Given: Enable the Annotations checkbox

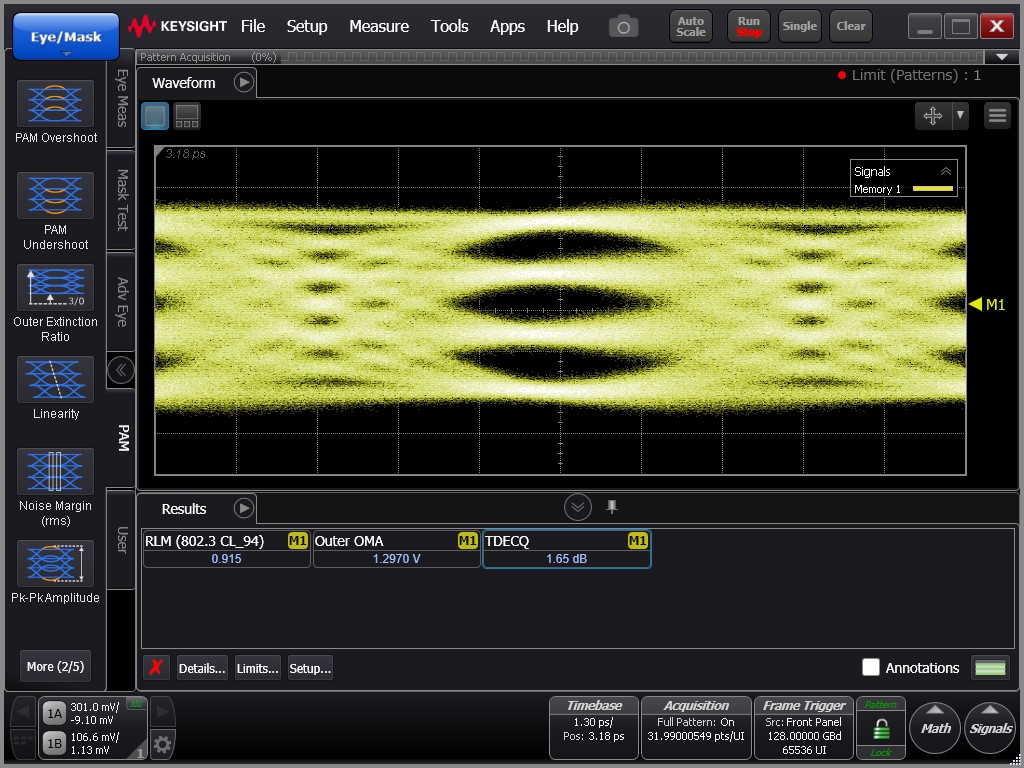Looking at the screenshot, I should coord(871,667).
